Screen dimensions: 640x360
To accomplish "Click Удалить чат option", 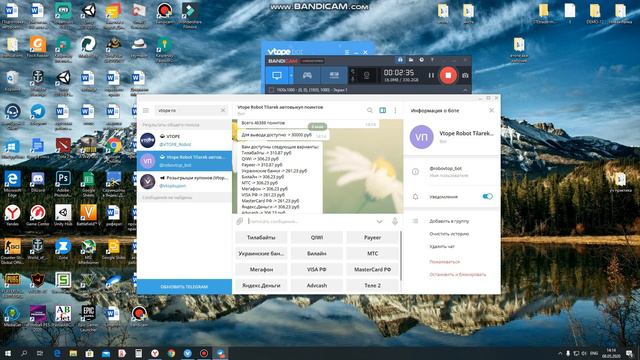I will click(442, 247).
